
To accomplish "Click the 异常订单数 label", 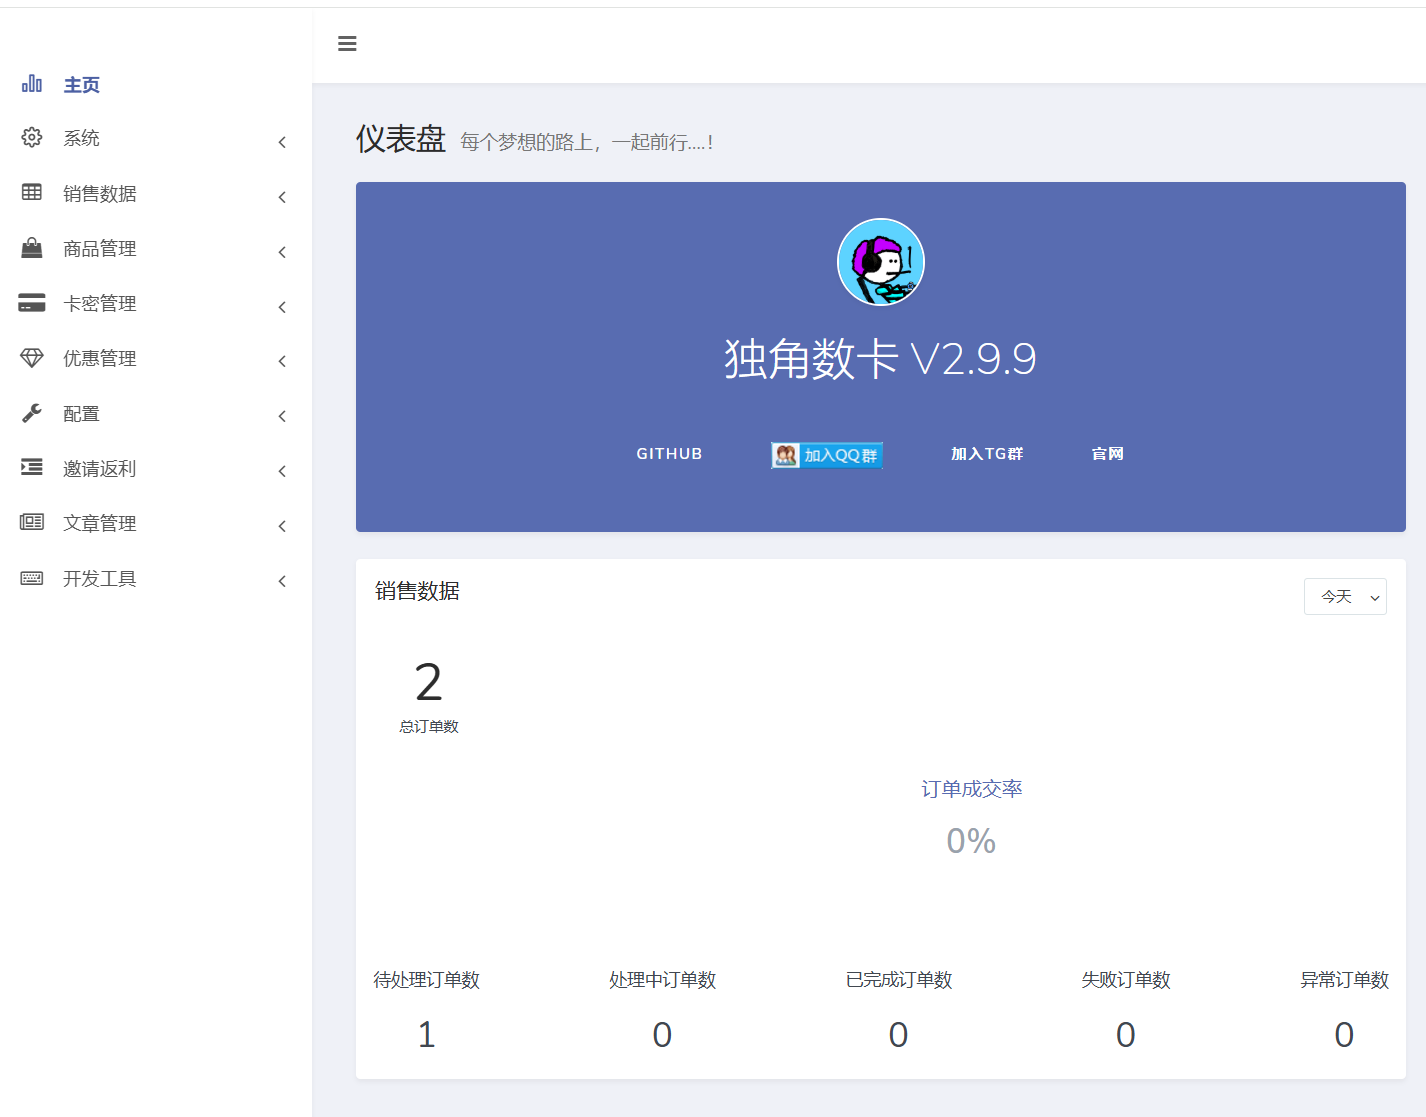I will (1345, 980).
